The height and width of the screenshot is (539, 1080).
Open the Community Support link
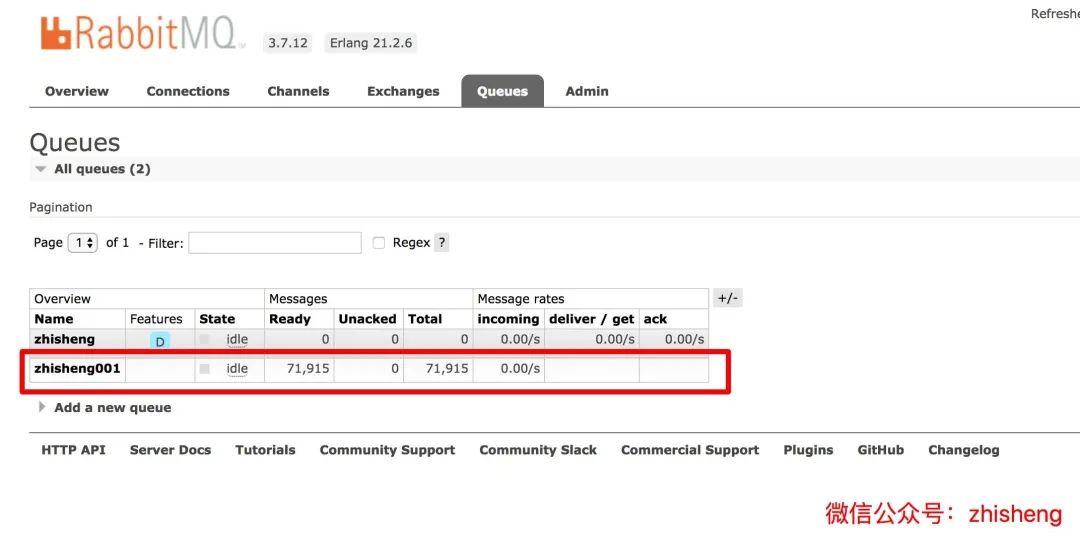tap(387, 450)
